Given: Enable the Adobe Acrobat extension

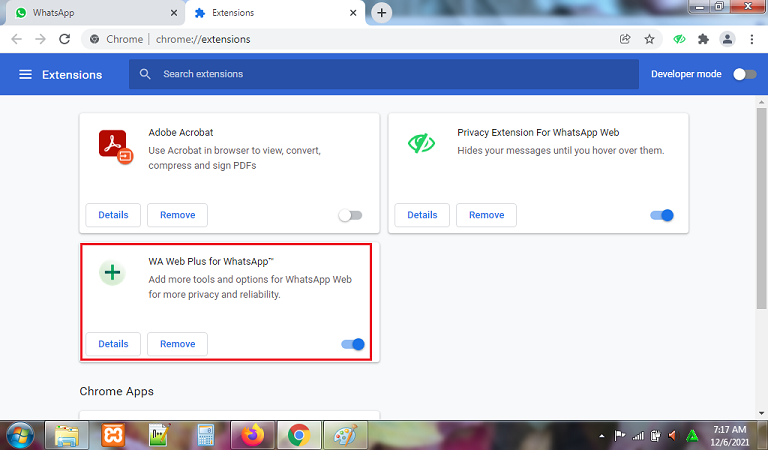Looking at the screenshot, I should click(x=350, y=215).
